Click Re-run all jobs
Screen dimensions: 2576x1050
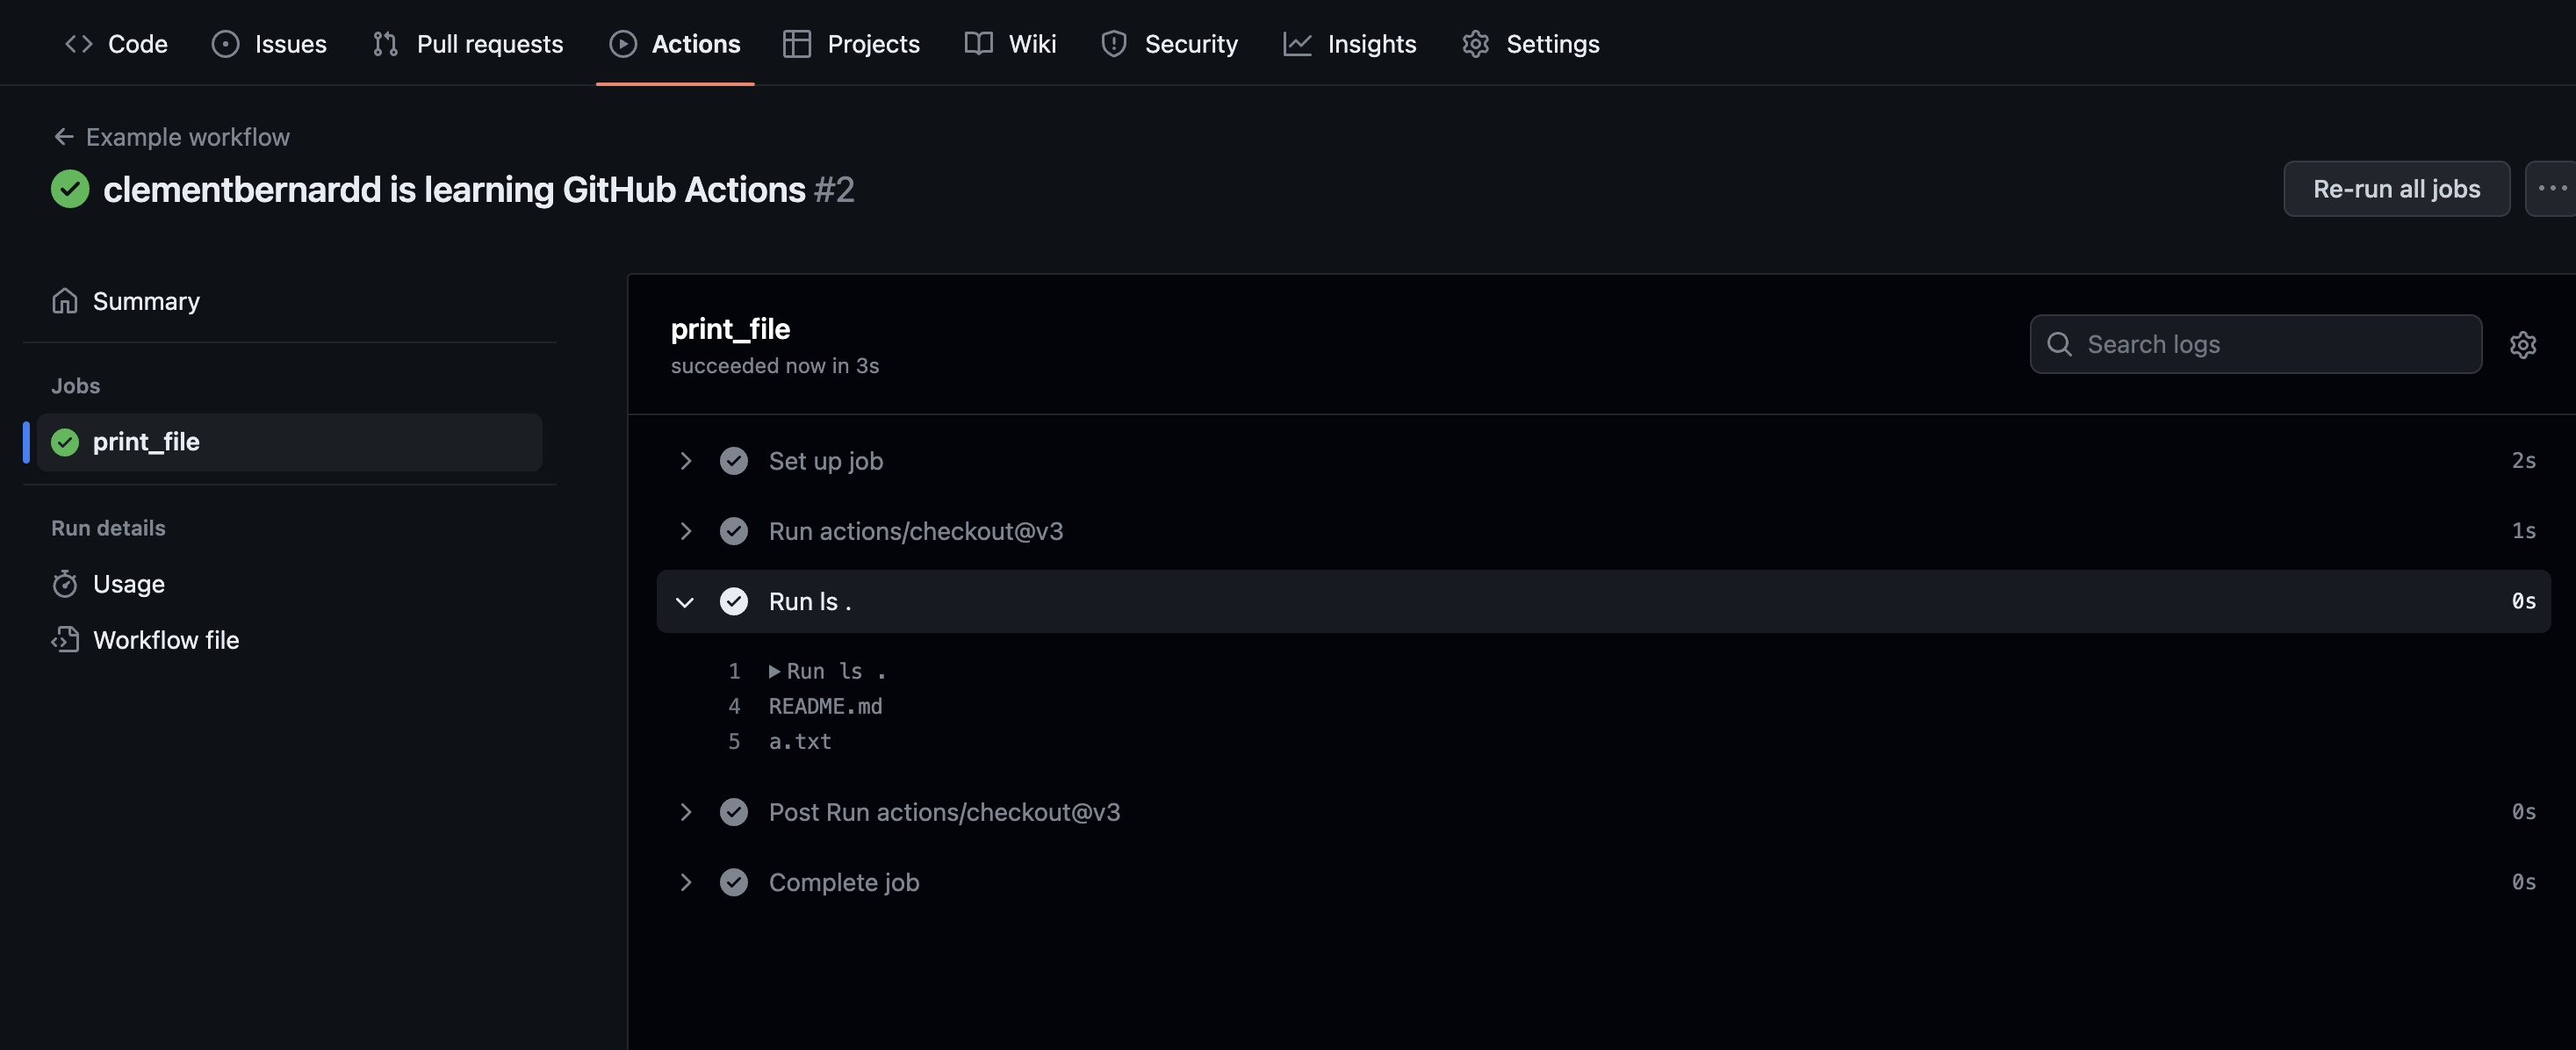(2396, 188)
